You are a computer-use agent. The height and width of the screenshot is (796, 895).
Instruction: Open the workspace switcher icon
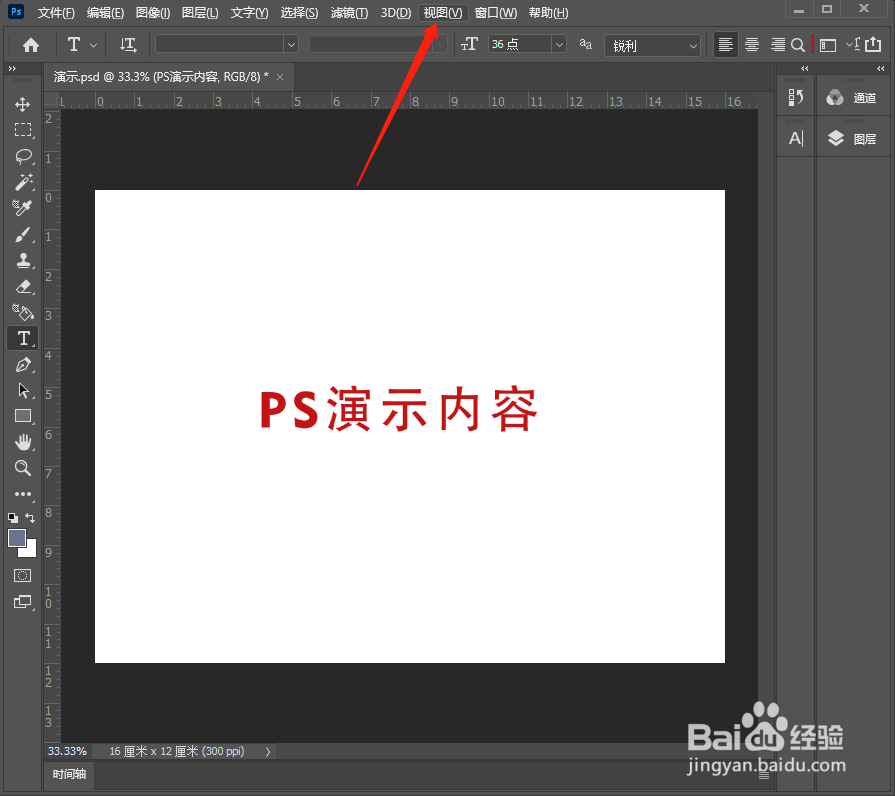(828, 45)
